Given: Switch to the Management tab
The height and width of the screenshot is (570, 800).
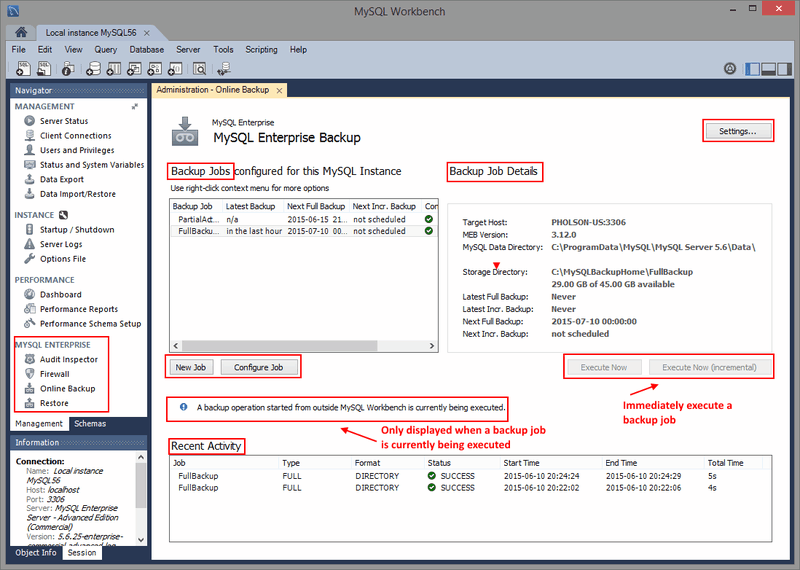Looking at the screenshot, I should tap(39, 424).
